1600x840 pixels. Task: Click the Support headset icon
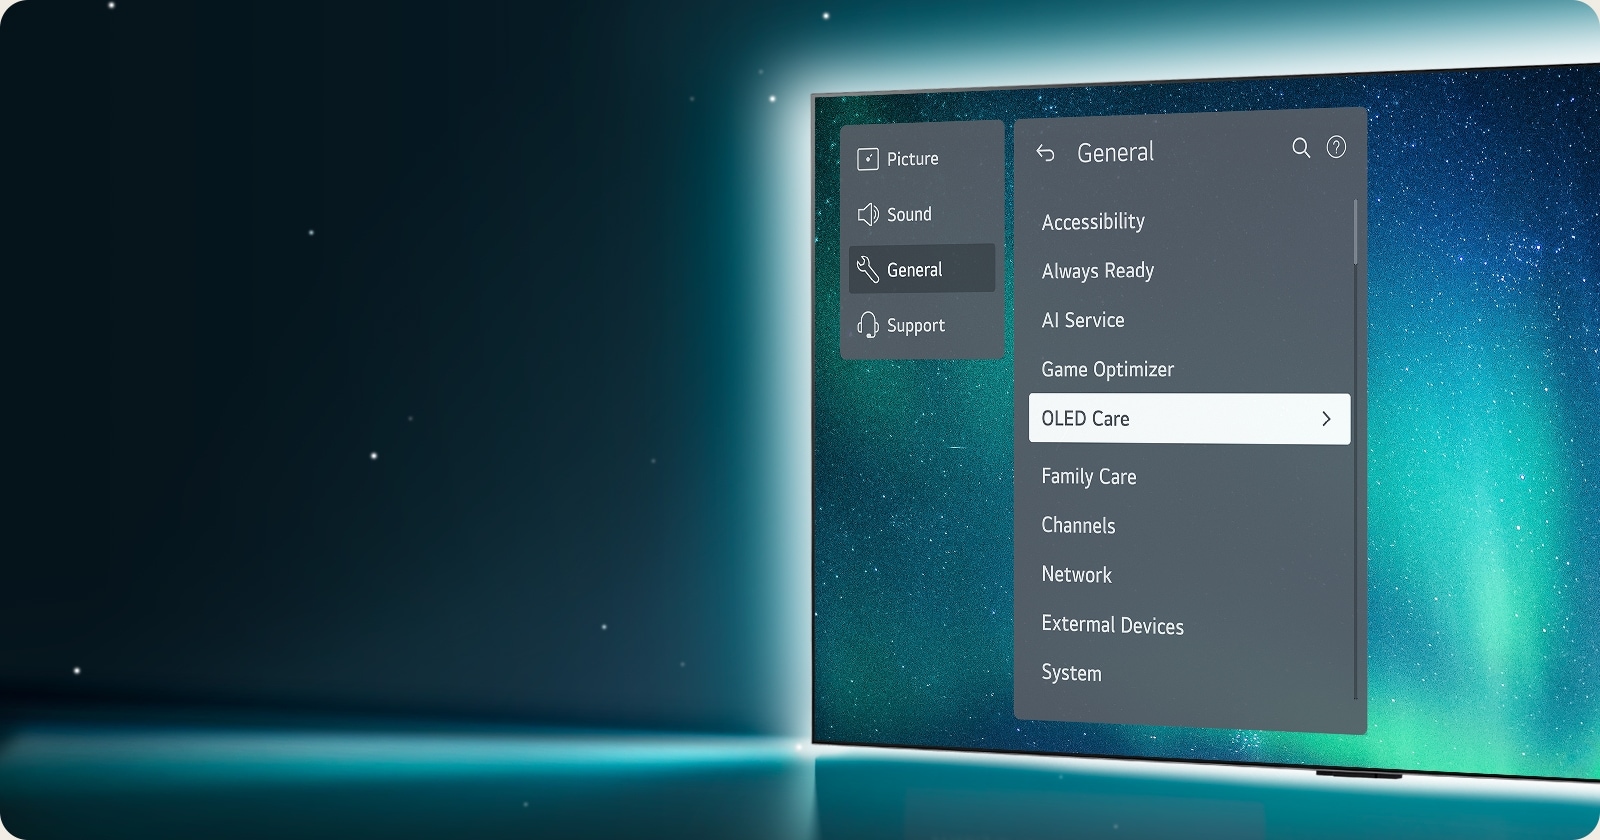868,325
